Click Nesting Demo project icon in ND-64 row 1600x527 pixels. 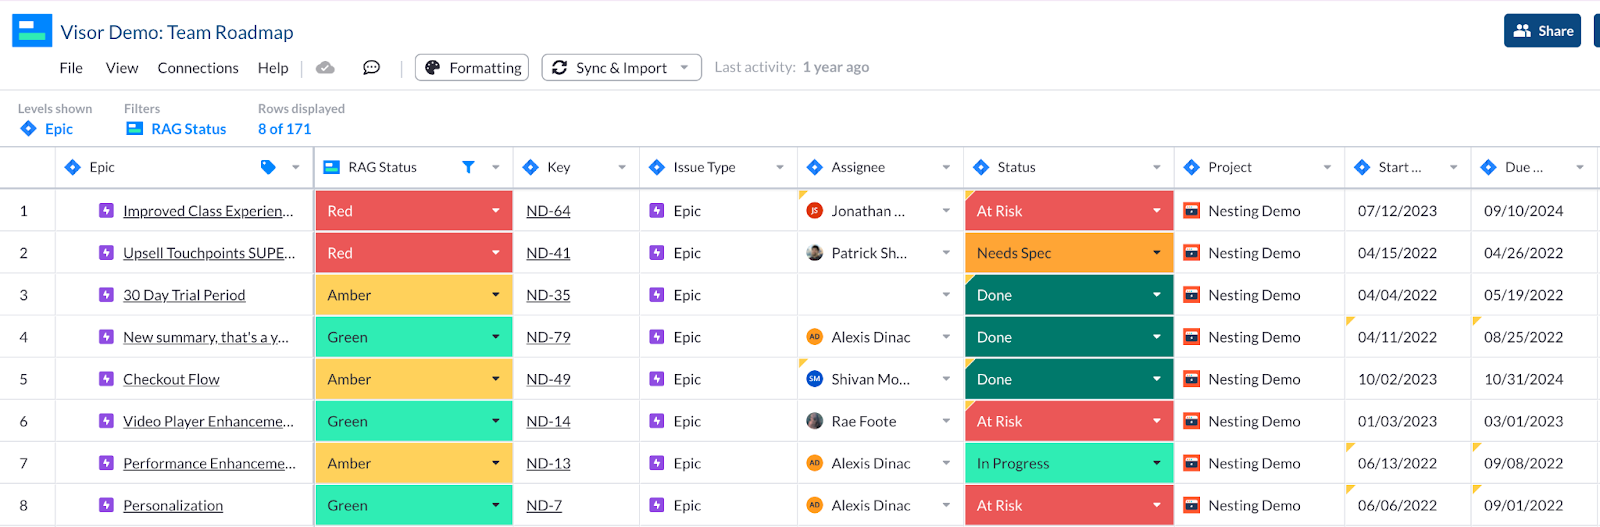tap(1191, 211)
